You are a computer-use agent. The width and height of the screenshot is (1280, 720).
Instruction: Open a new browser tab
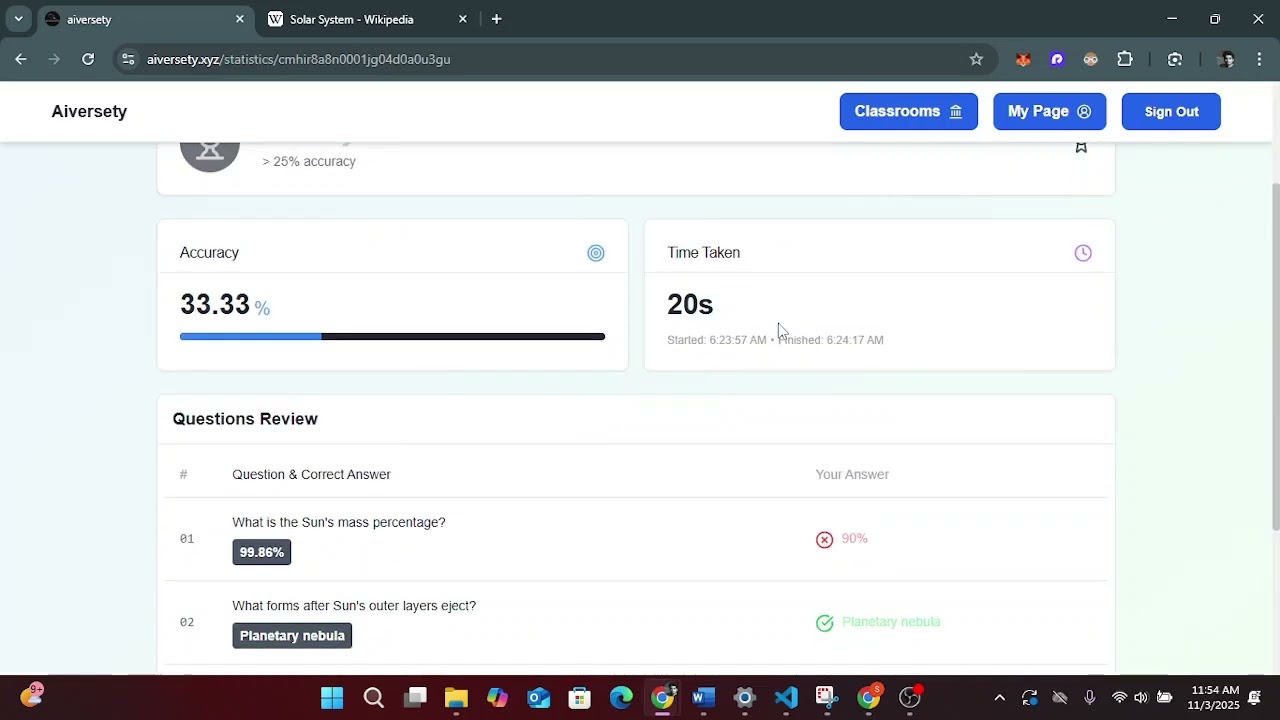(496, 19)
